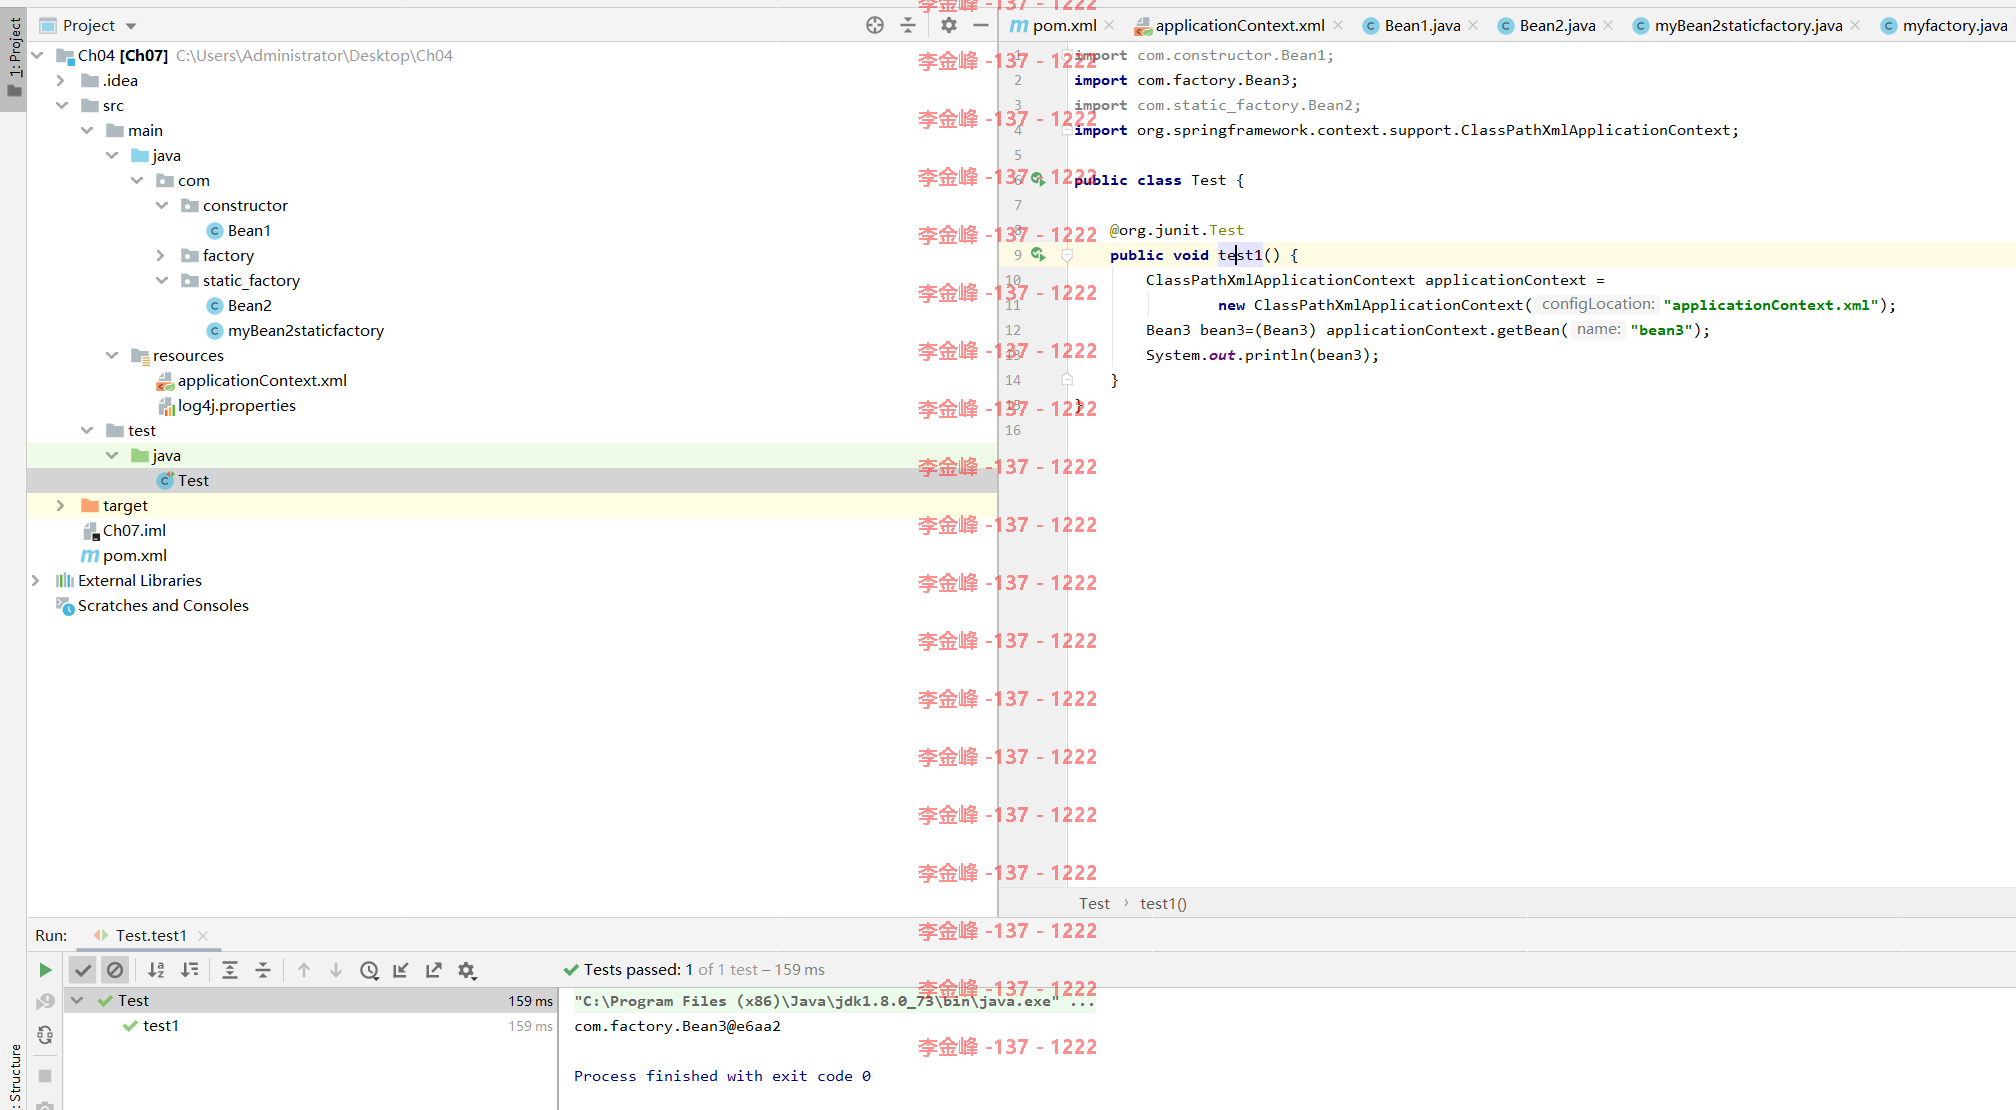2016x1110 pixels.
Task: Close the Bean1.java tab
Action: [1473, 25]
